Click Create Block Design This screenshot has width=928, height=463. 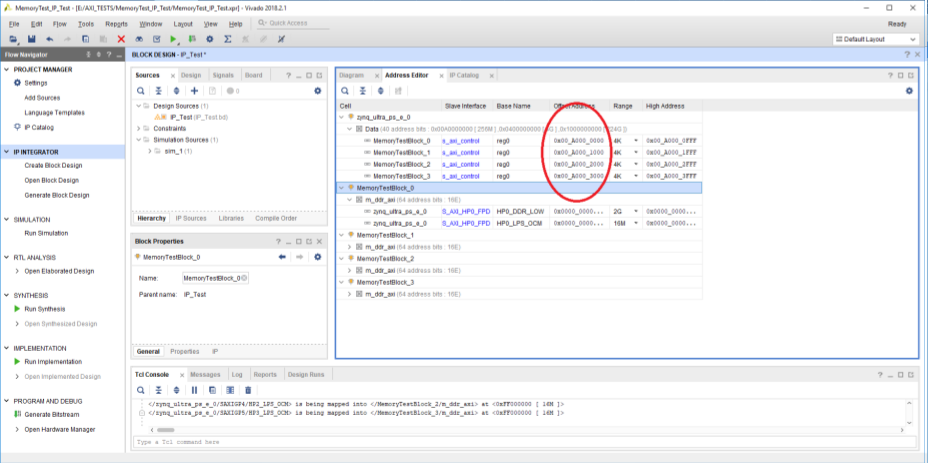[x=53, y=166]
